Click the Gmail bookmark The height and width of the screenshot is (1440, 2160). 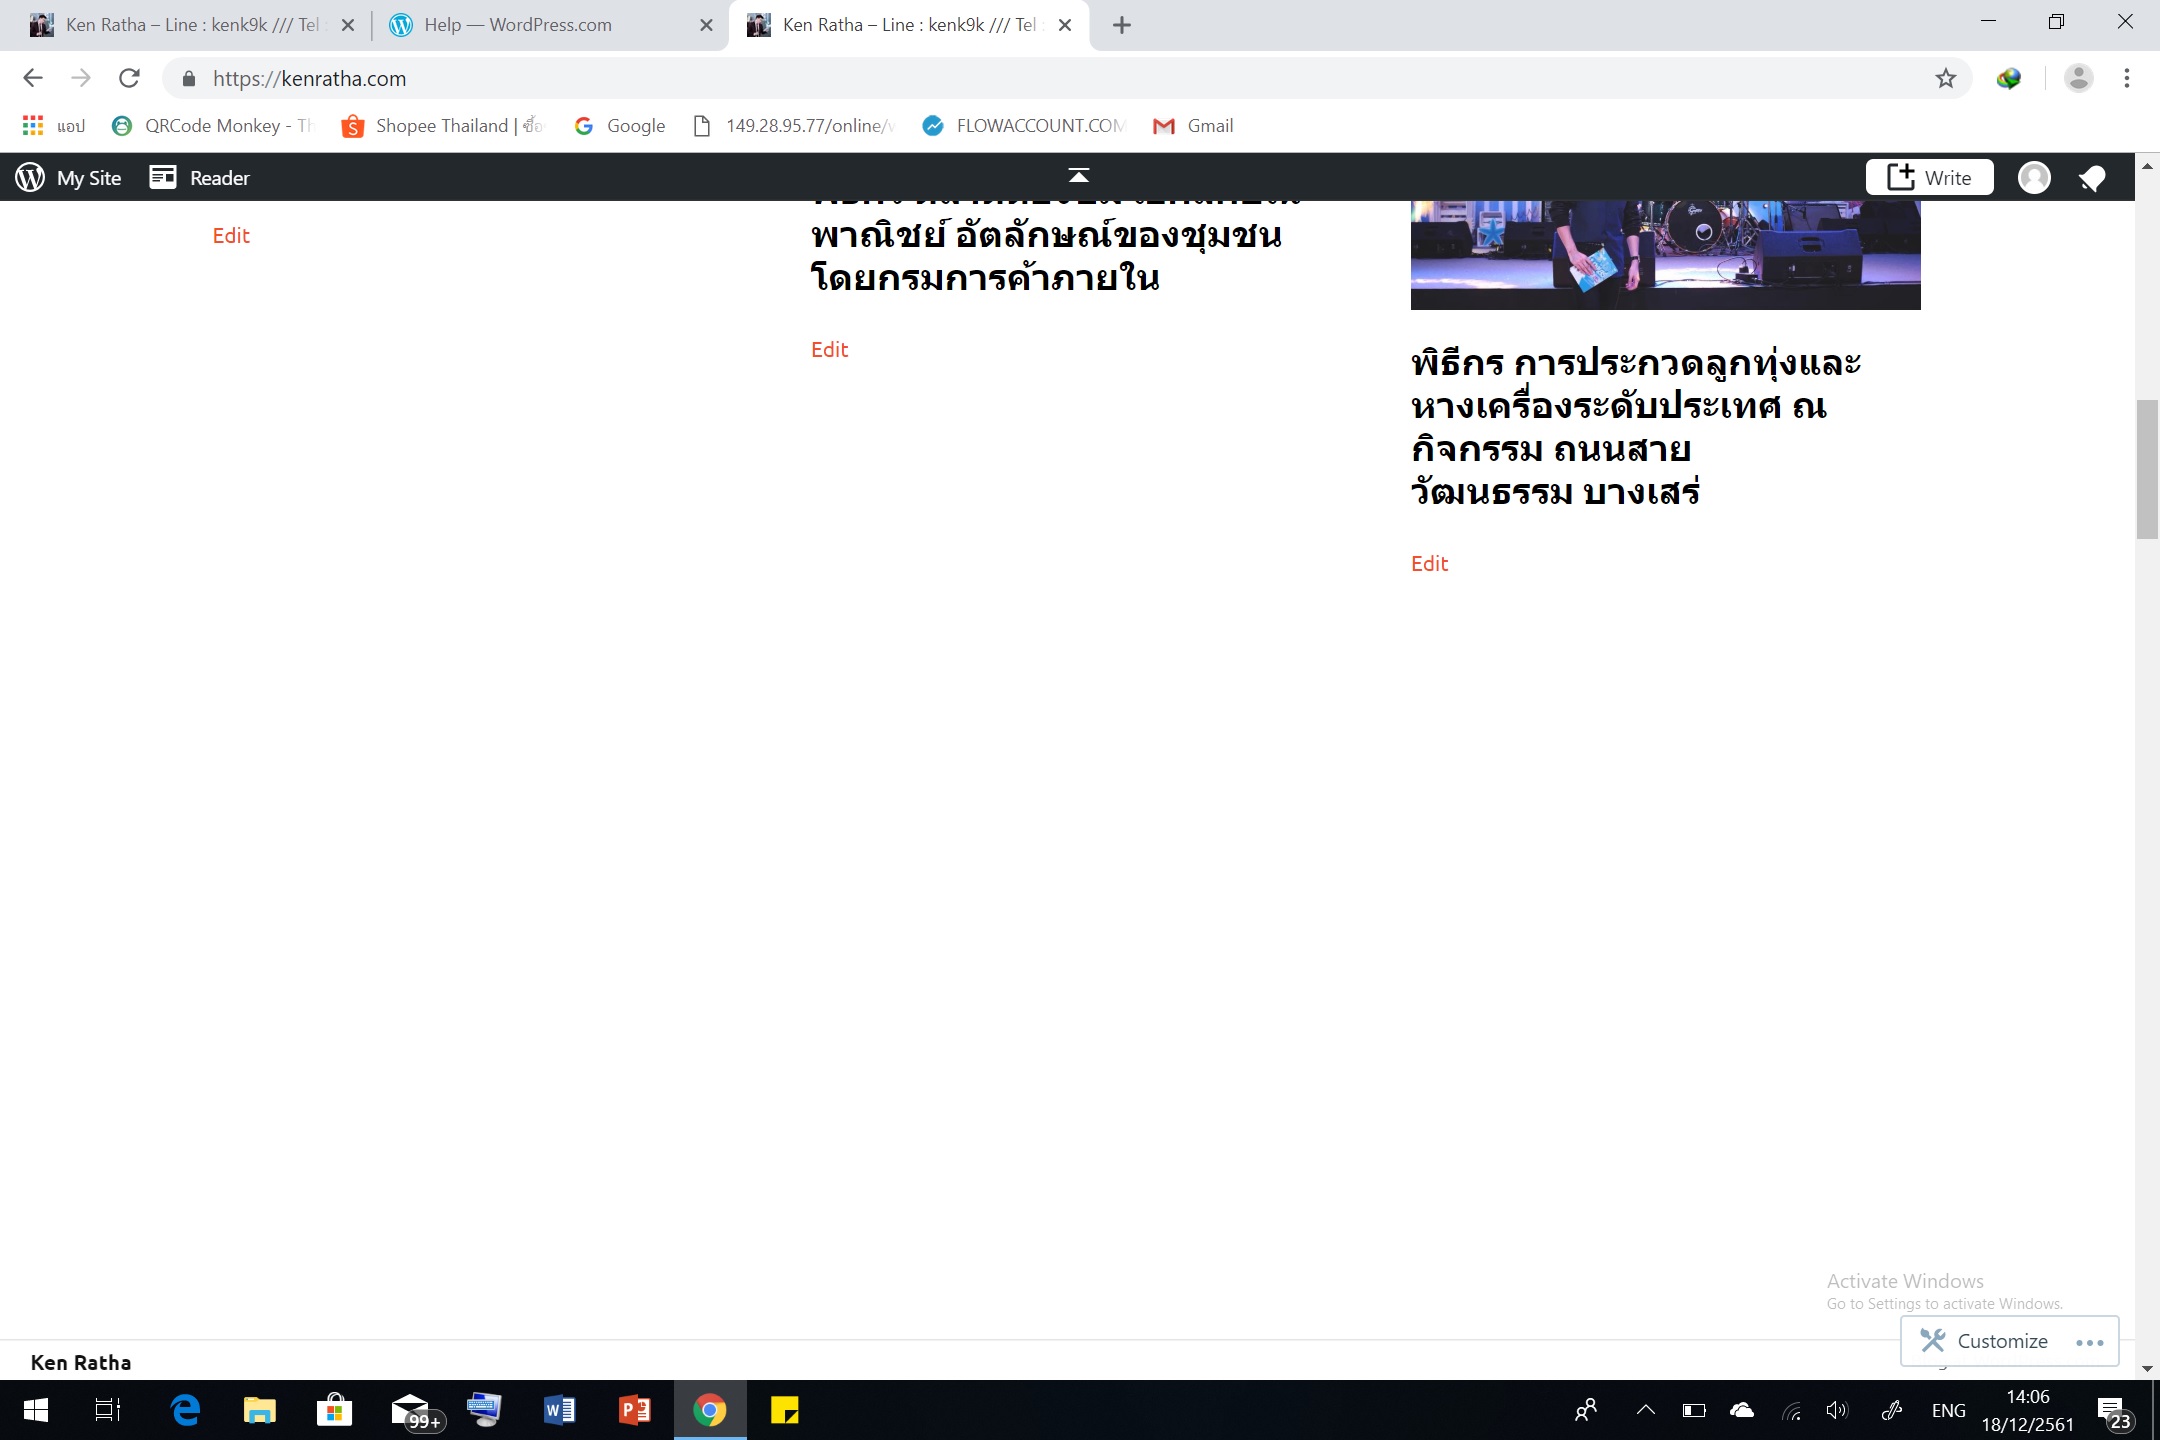point(1192,126)
